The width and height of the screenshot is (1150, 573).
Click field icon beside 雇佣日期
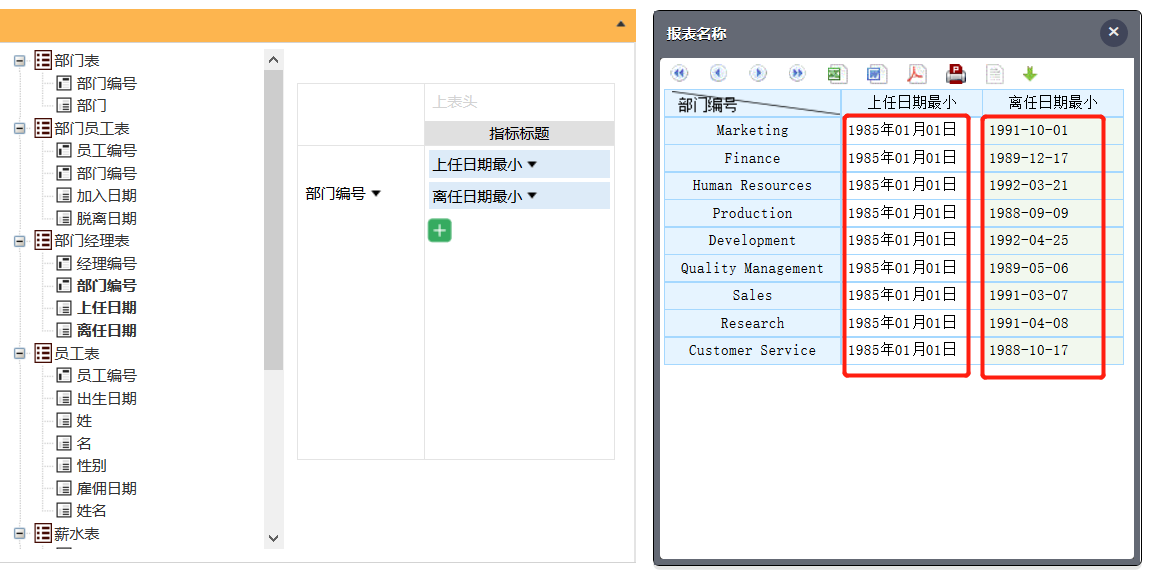tap(64, 489)
